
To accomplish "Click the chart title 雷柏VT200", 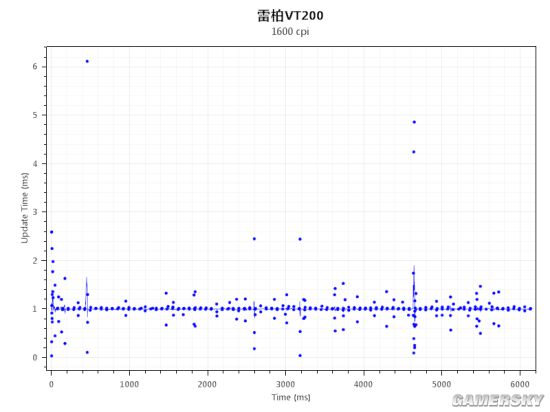I will pyautogui.click(x=290, y=16).
